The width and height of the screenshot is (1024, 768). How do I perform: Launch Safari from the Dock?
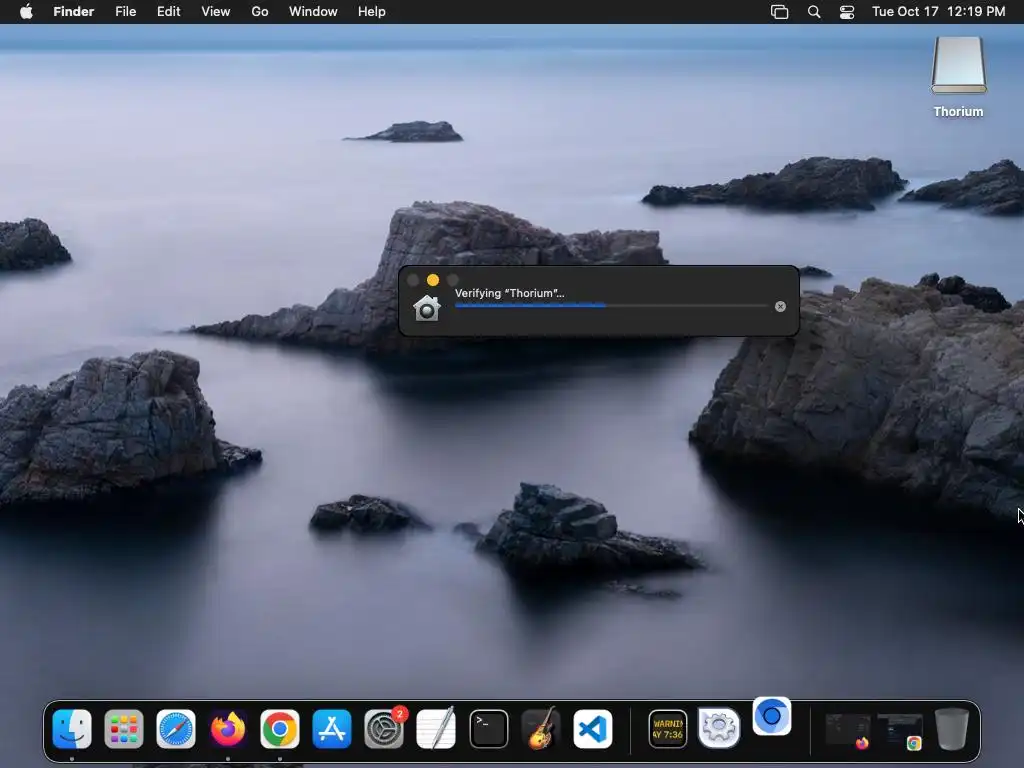click(x=176, y=729)
